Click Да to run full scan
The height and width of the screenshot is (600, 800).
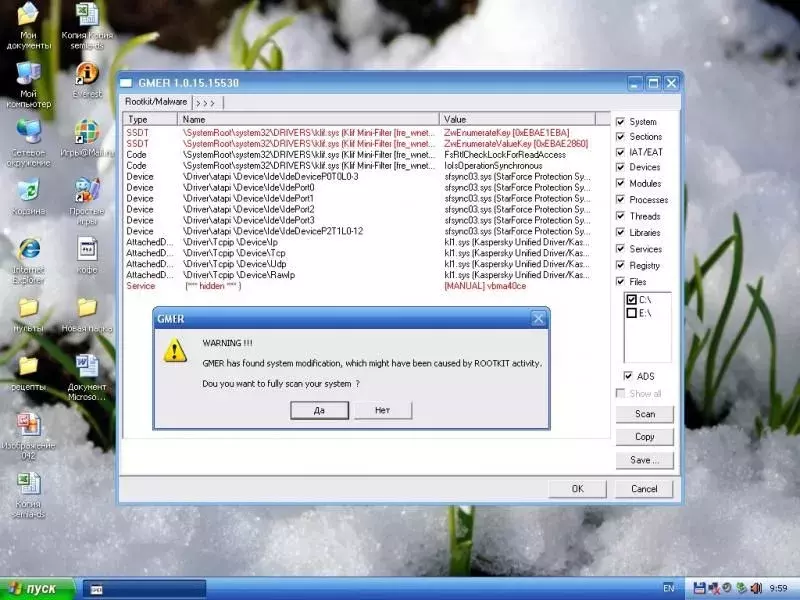319,410
